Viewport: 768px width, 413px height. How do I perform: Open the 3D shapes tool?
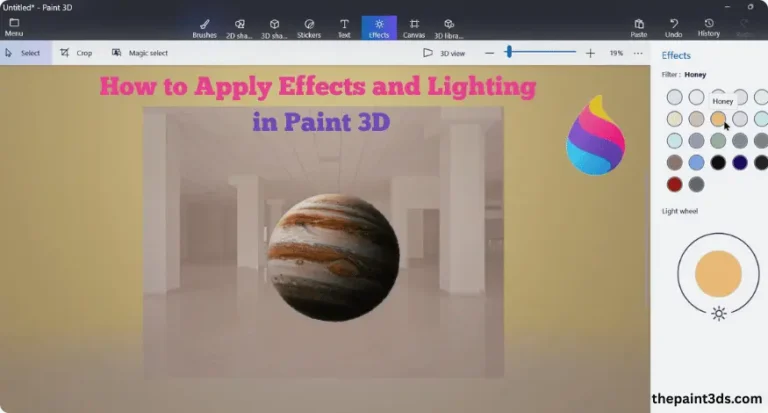click(x=274, y=28)
